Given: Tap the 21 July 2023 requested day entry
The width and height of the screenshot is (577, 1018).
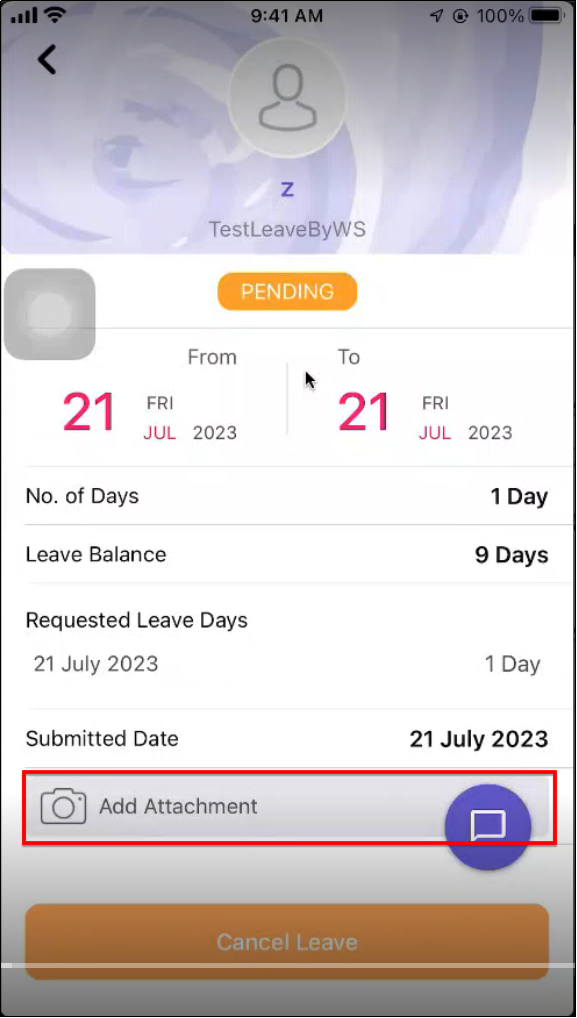Looking at the screenshot, I should pos(287,664).
